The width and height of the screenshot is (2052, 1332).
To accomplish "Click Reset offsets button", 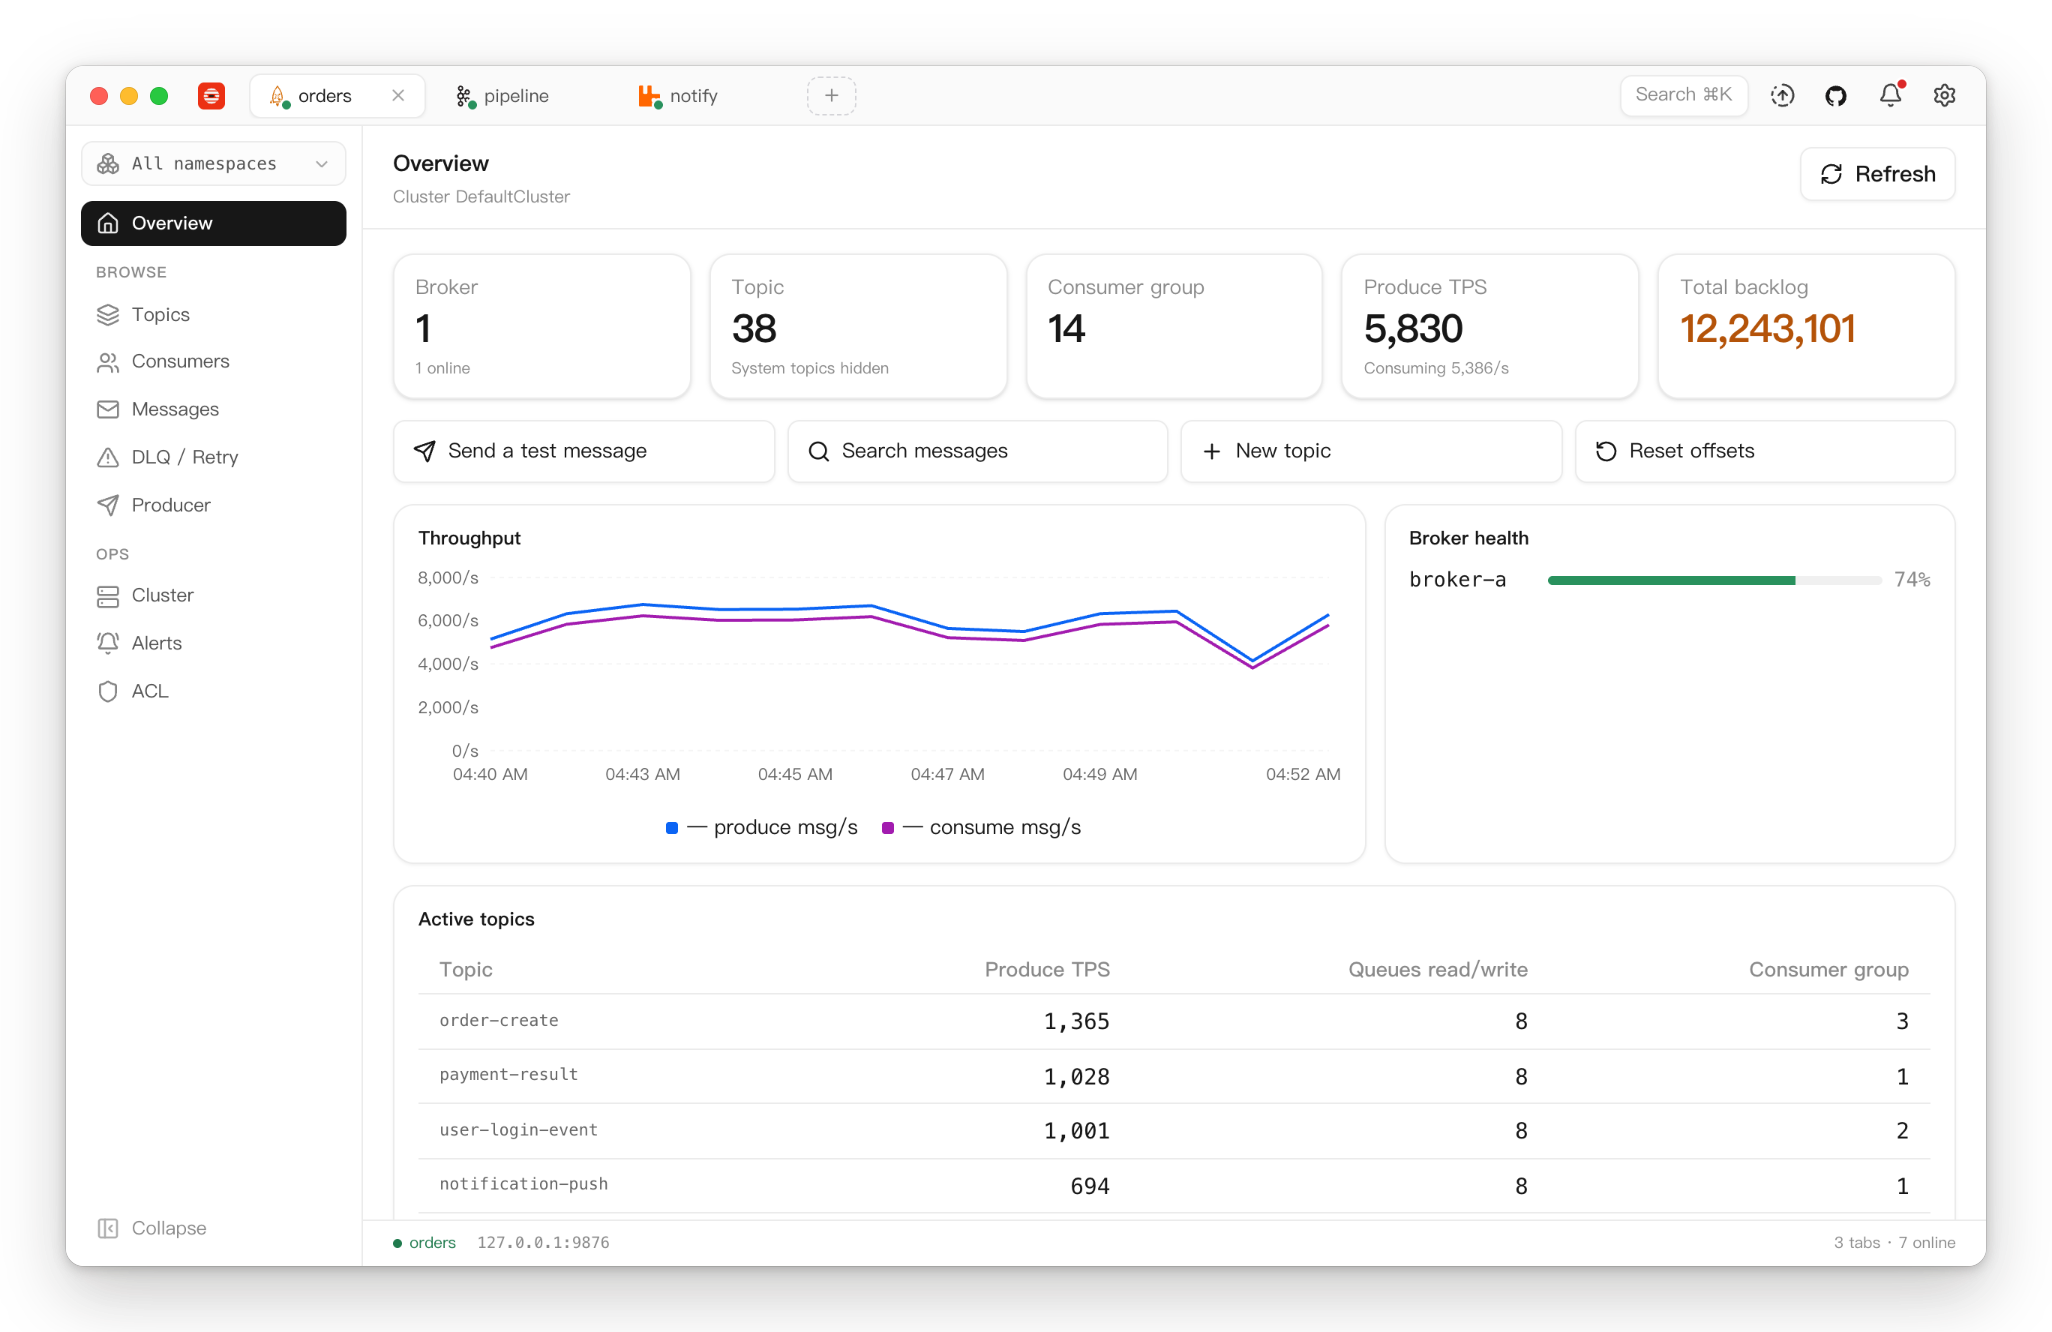I will pos(1765,451).
